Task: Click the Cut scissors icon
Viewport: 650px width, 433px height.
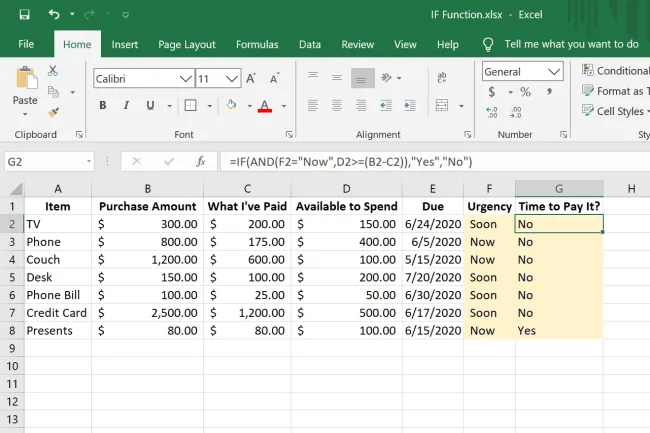Action: point(53,70)
